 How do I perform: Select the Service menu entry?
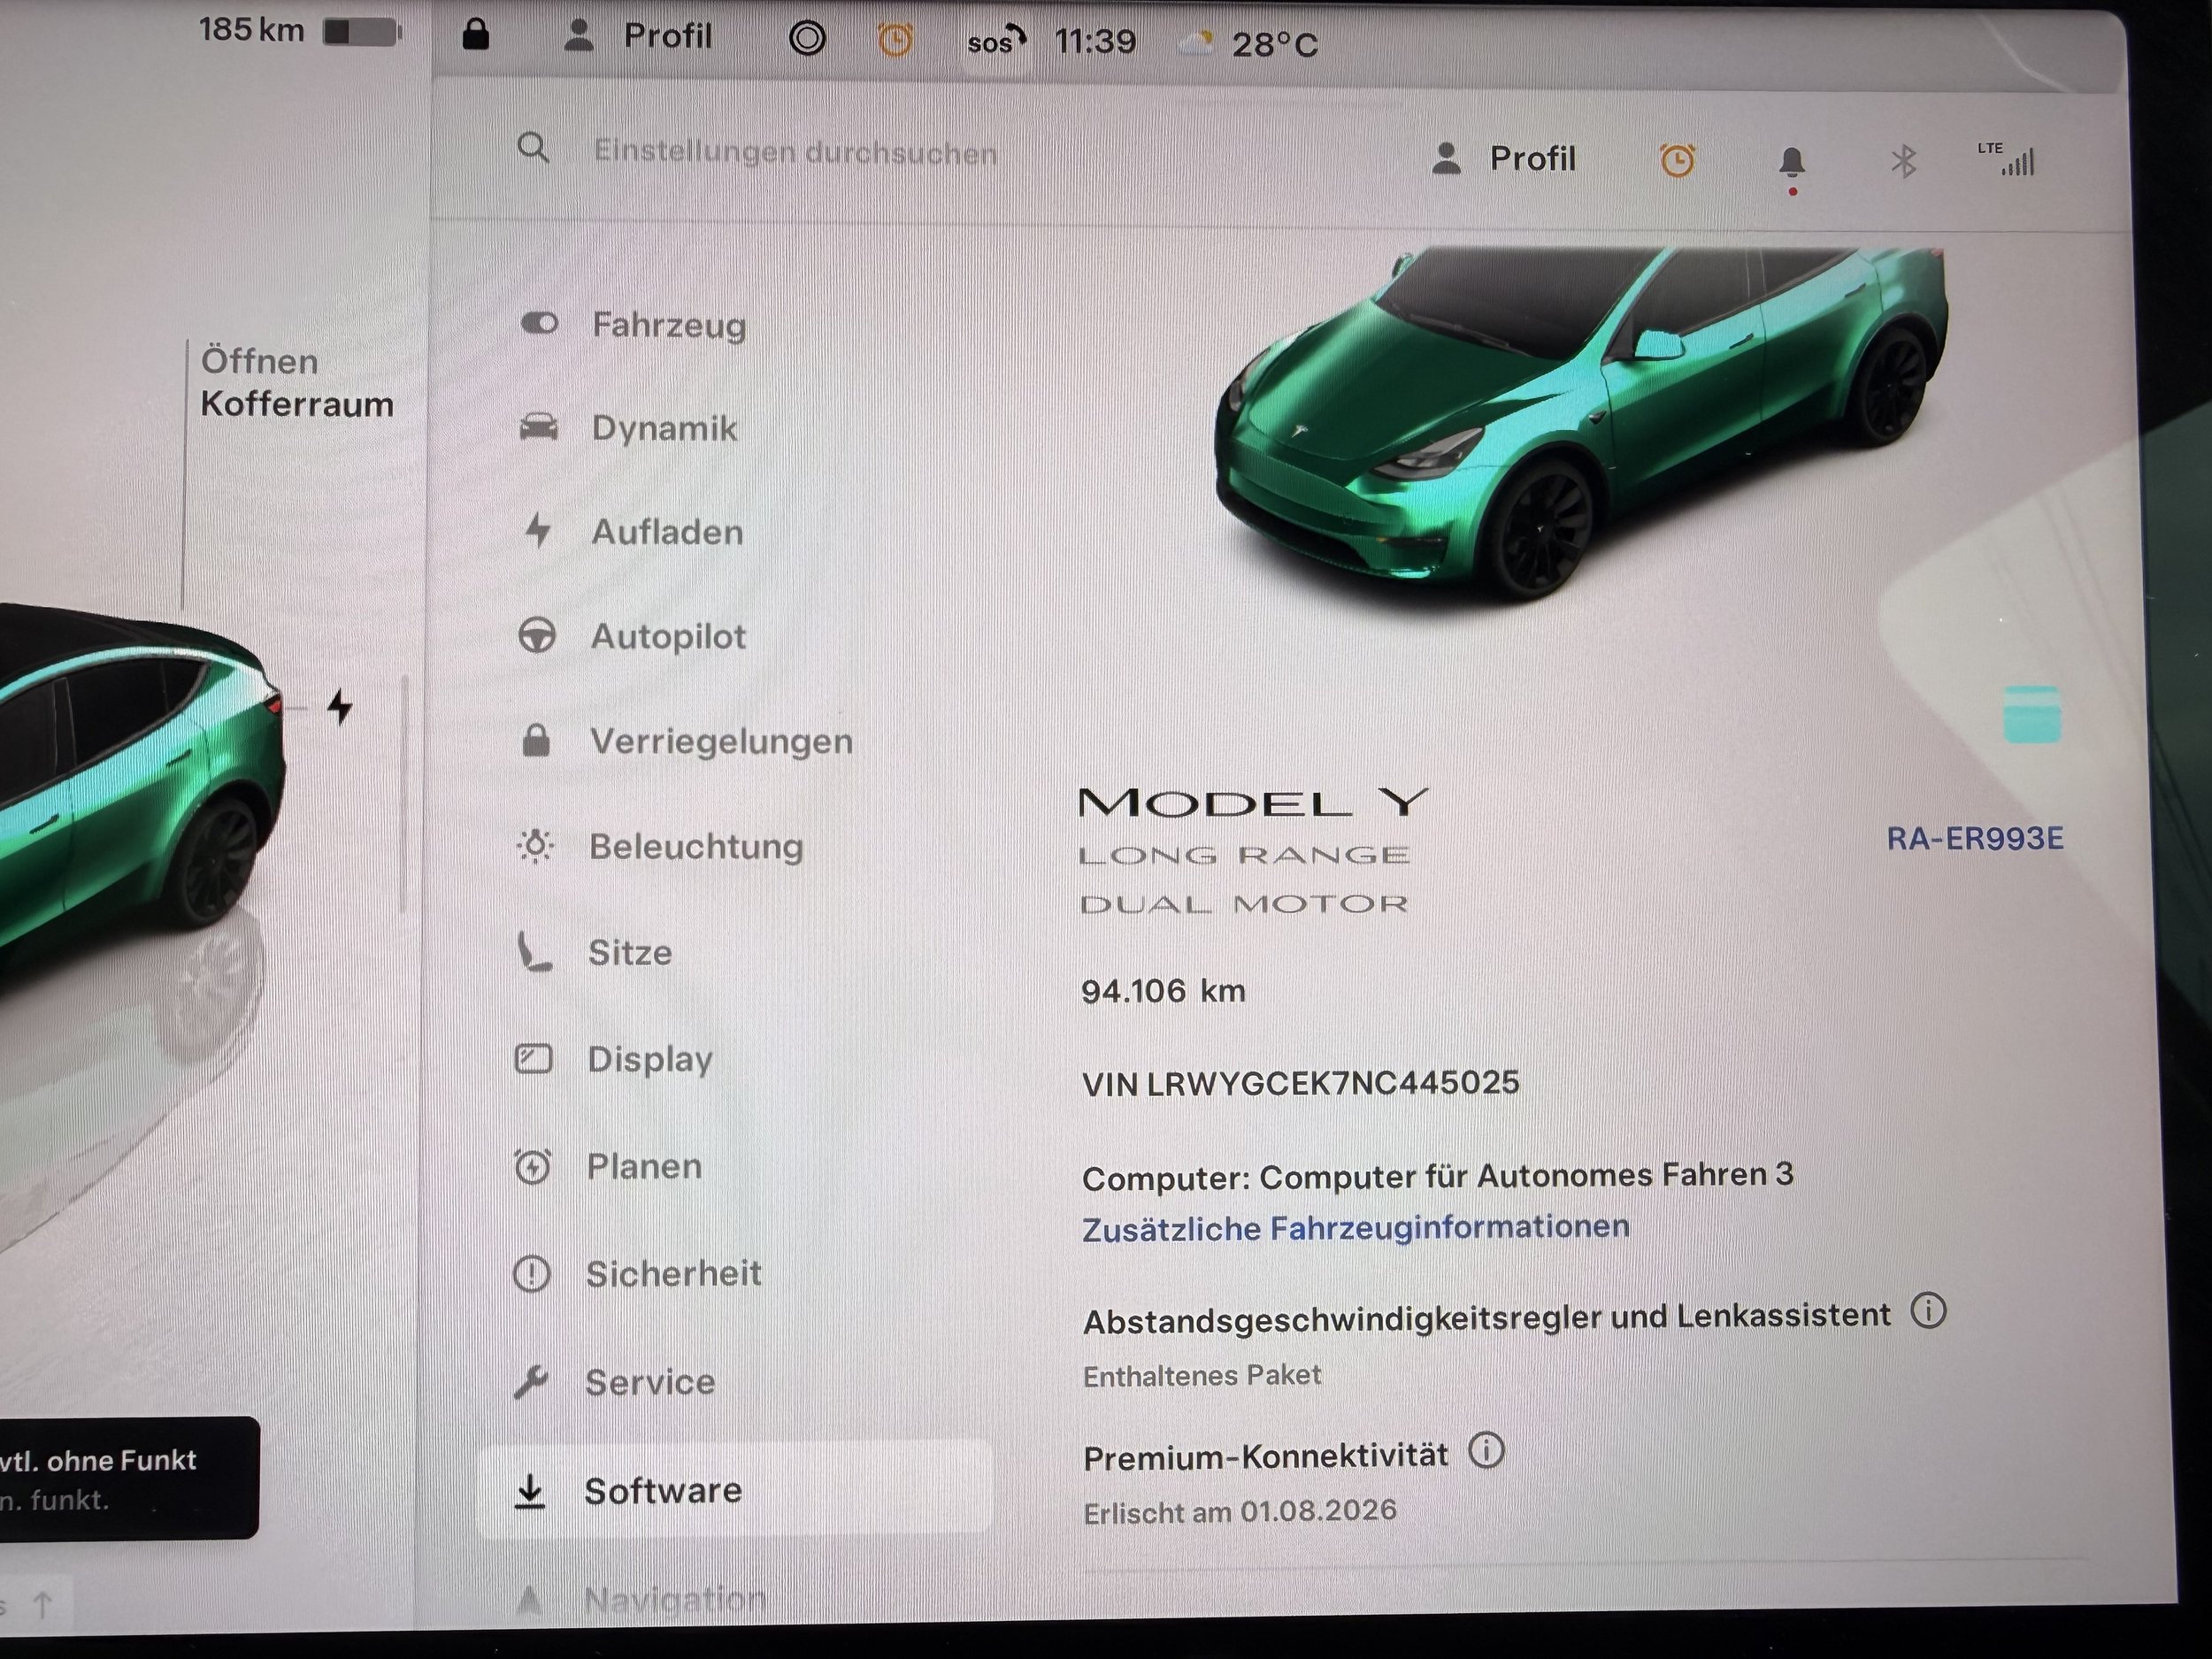614,1382
